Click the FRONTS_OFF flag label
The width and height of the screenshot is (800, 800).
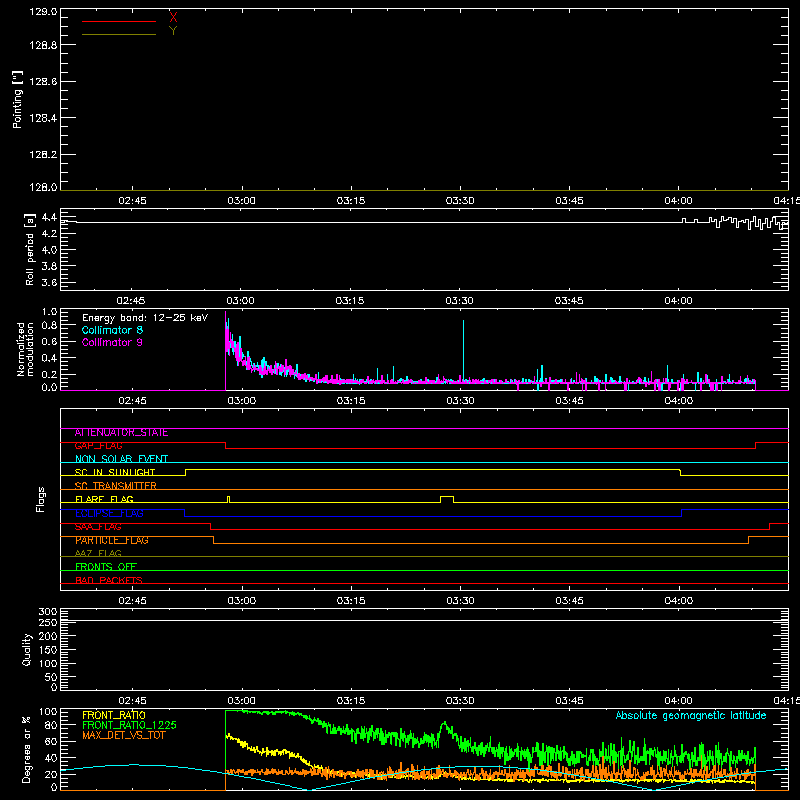click(106, 566)
